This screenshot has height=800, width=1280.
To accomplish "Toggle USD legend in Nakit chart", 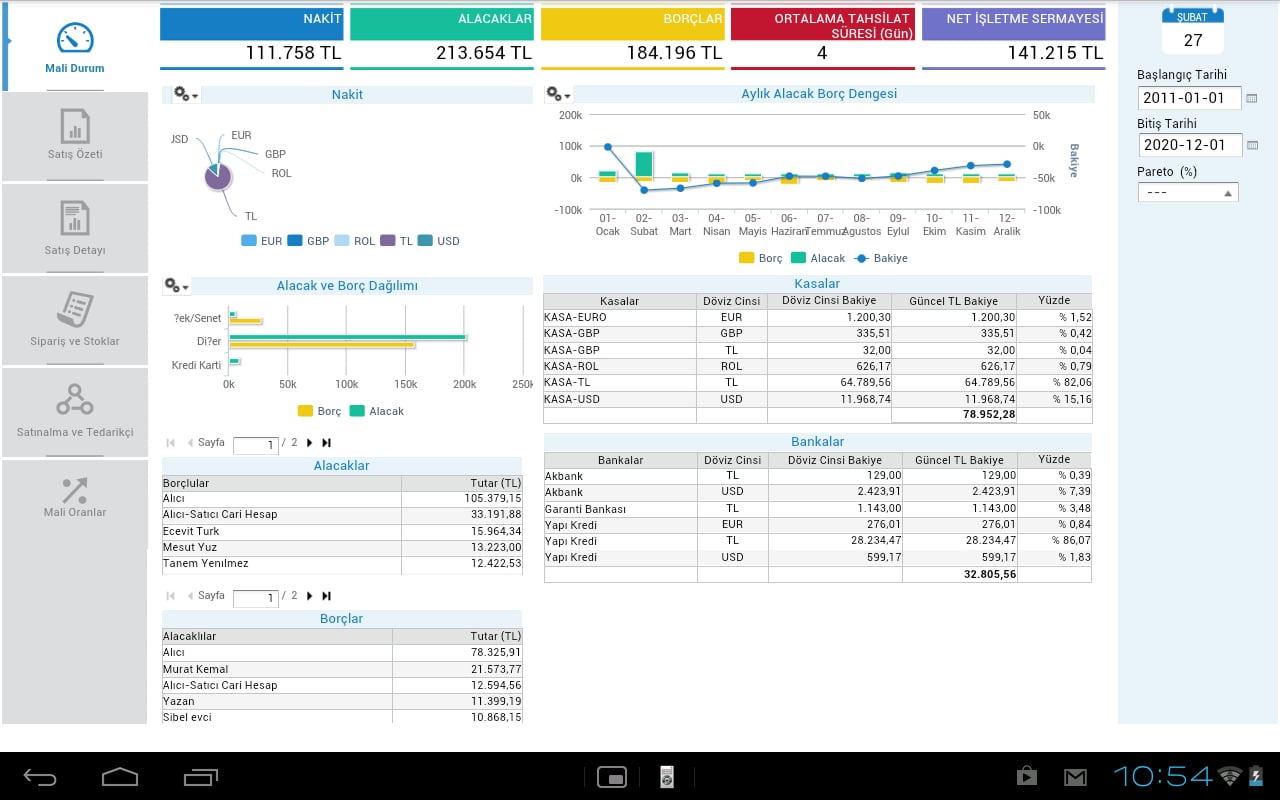I will click(x=439, y=241).
